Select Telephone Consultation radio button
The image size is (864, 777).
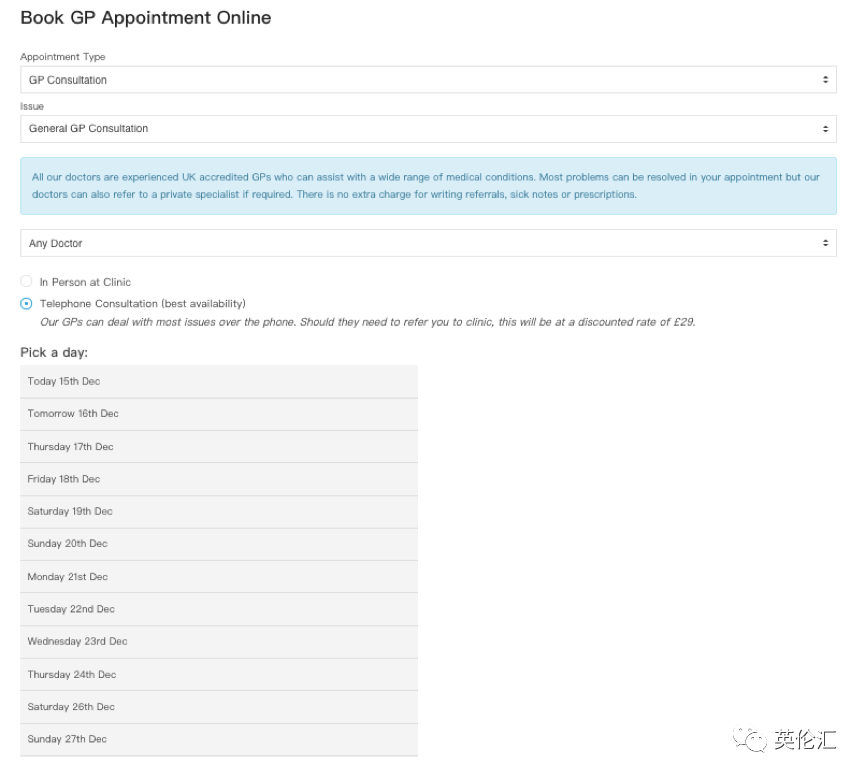pyautogui.click(x=26, y=304)
